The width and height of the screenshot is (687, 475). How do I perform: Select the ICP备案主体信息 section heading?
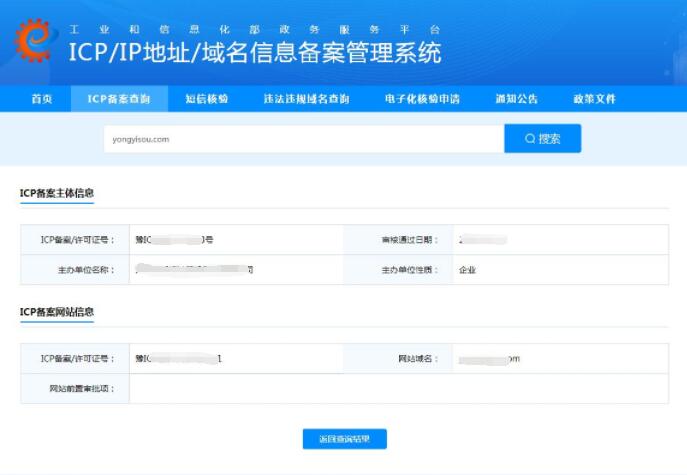[57, 193]
